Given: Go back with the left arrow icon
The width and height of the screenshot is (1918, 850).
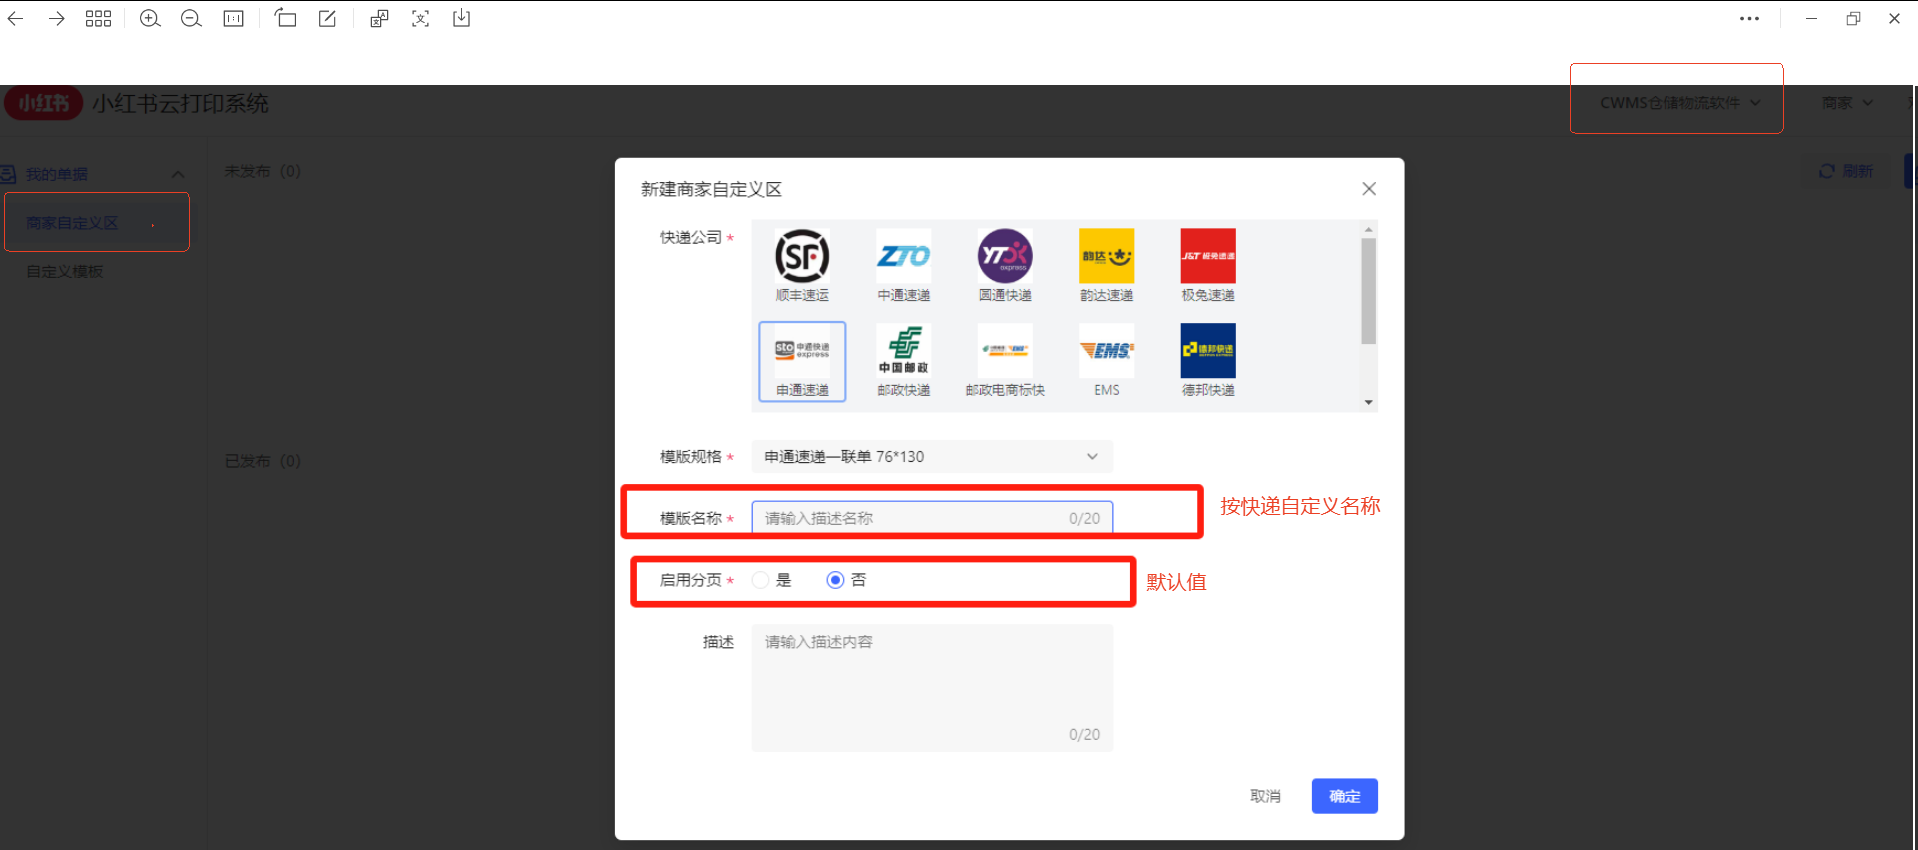Looking at the screenshot, I should point(15,18).
